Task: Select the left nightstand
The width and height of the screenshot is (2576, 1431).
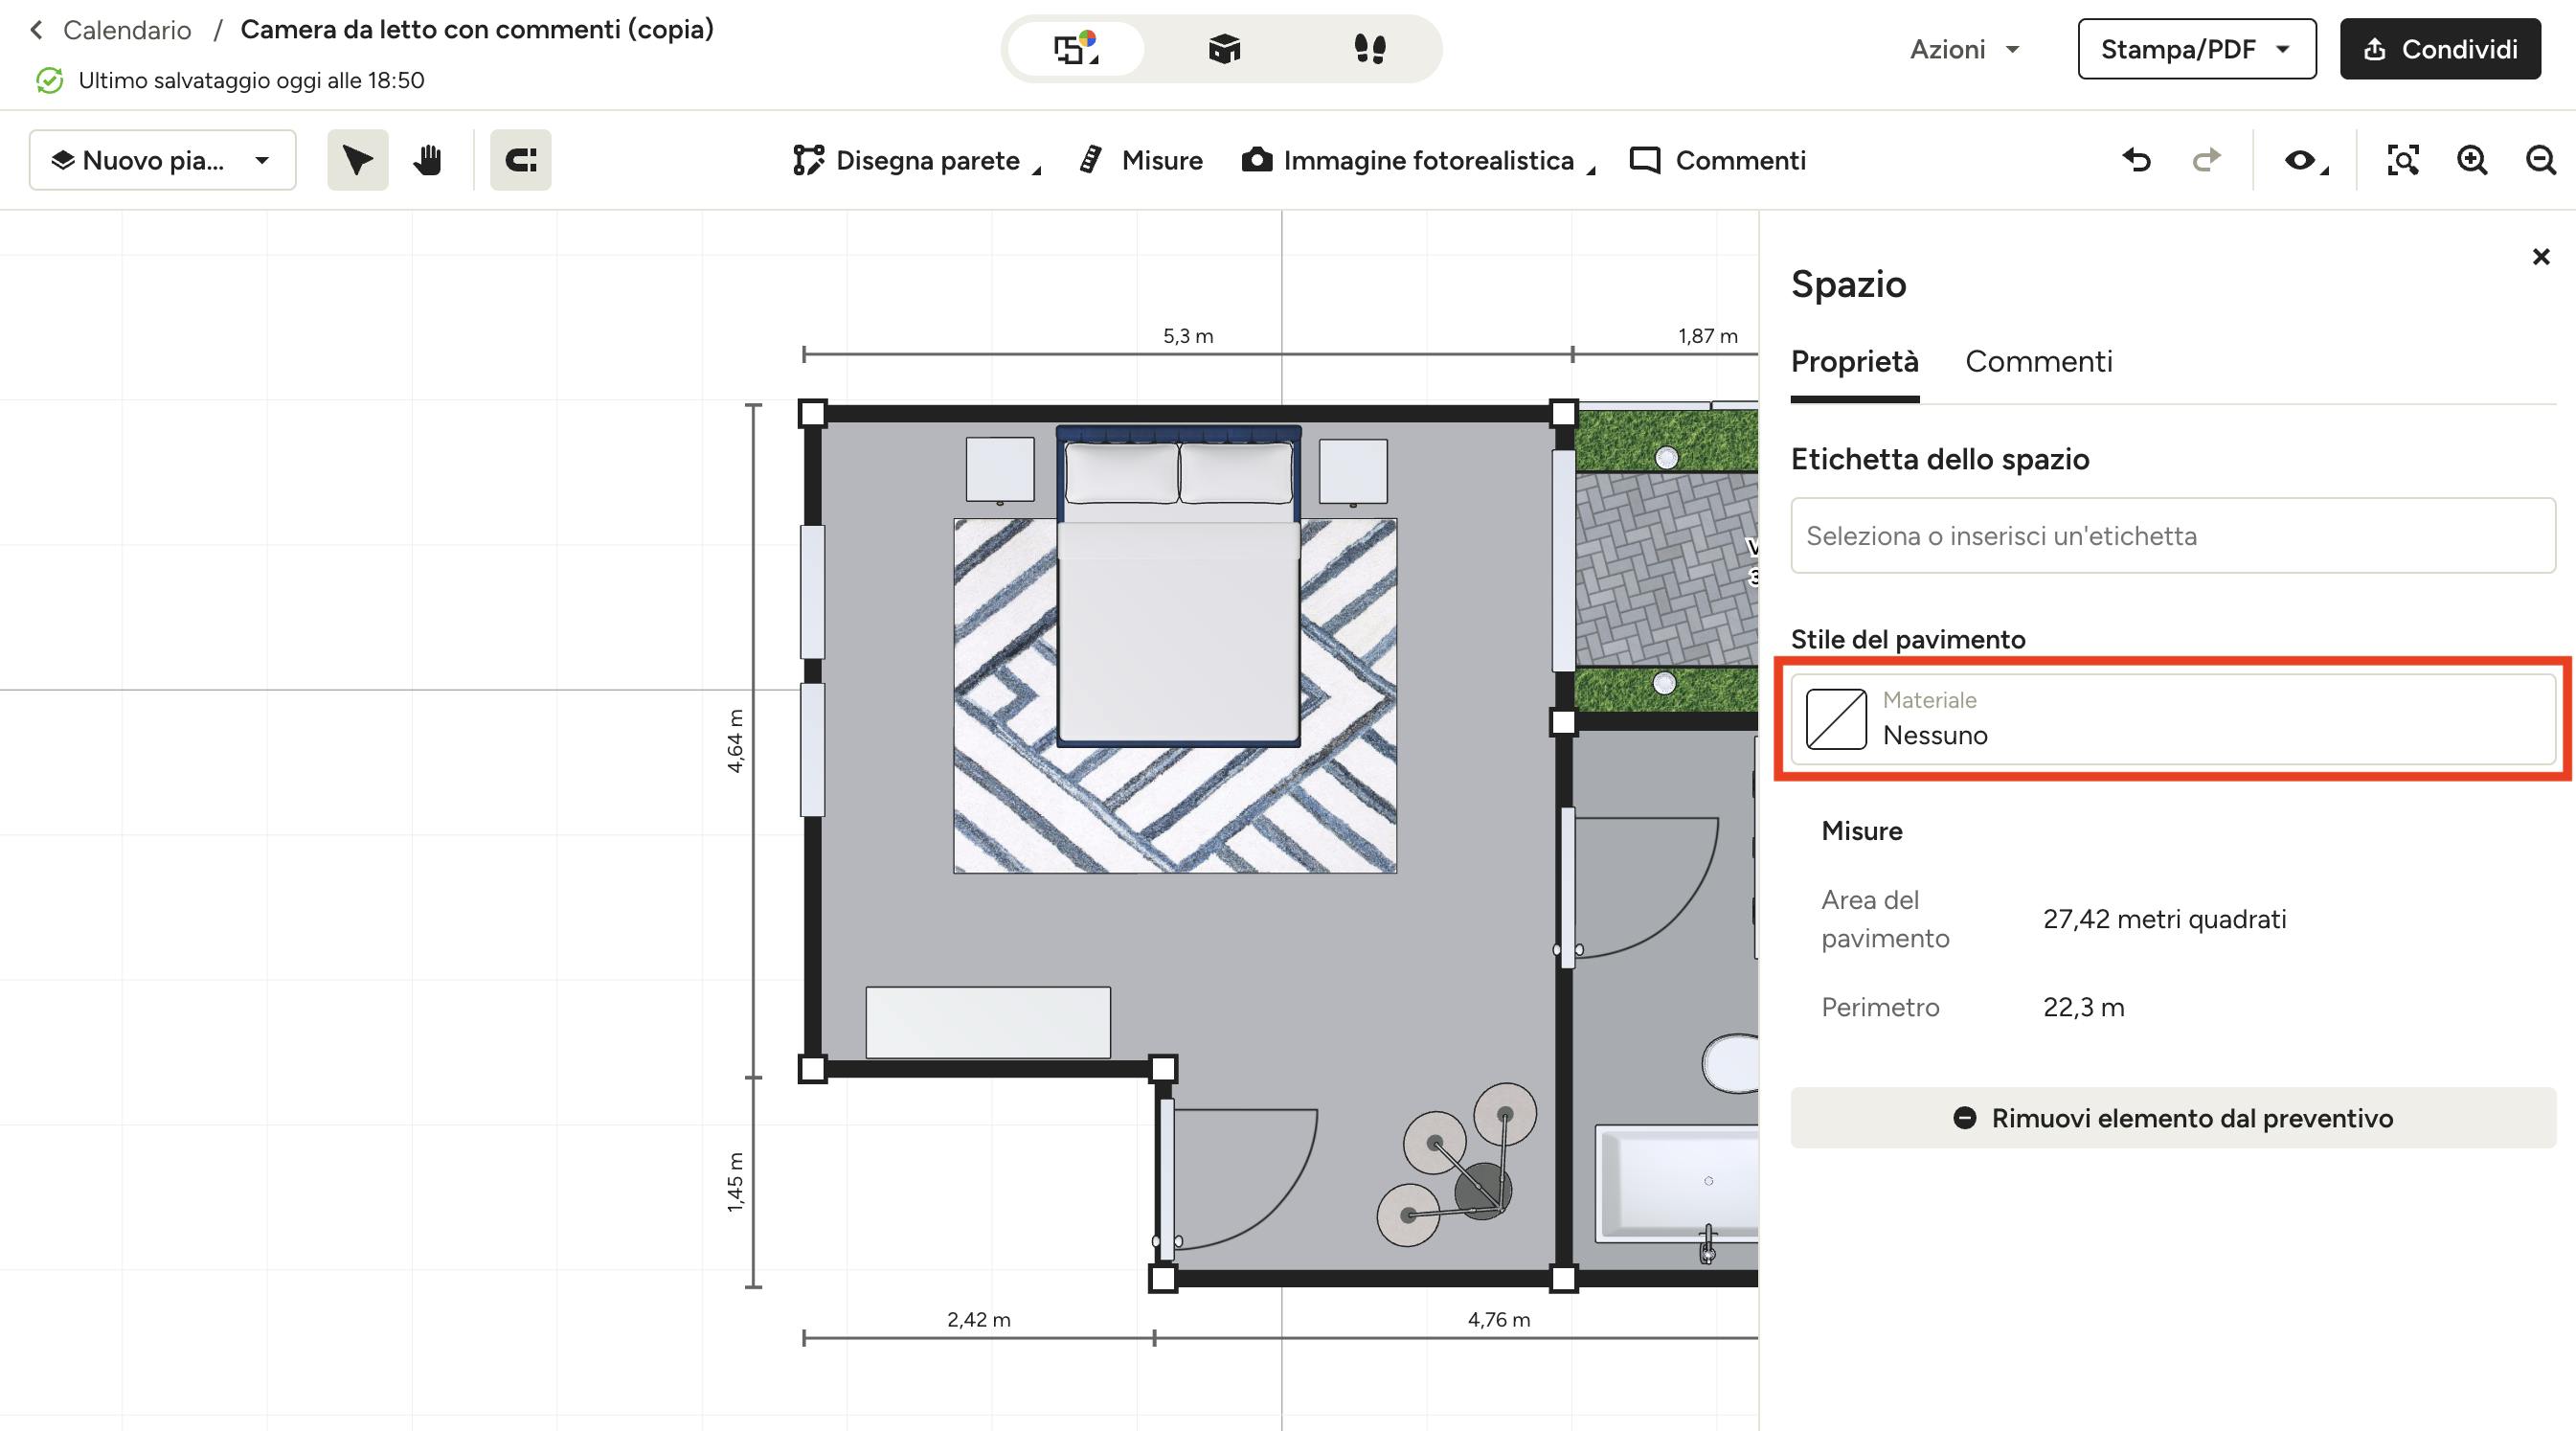Action: click(1000, 470)
